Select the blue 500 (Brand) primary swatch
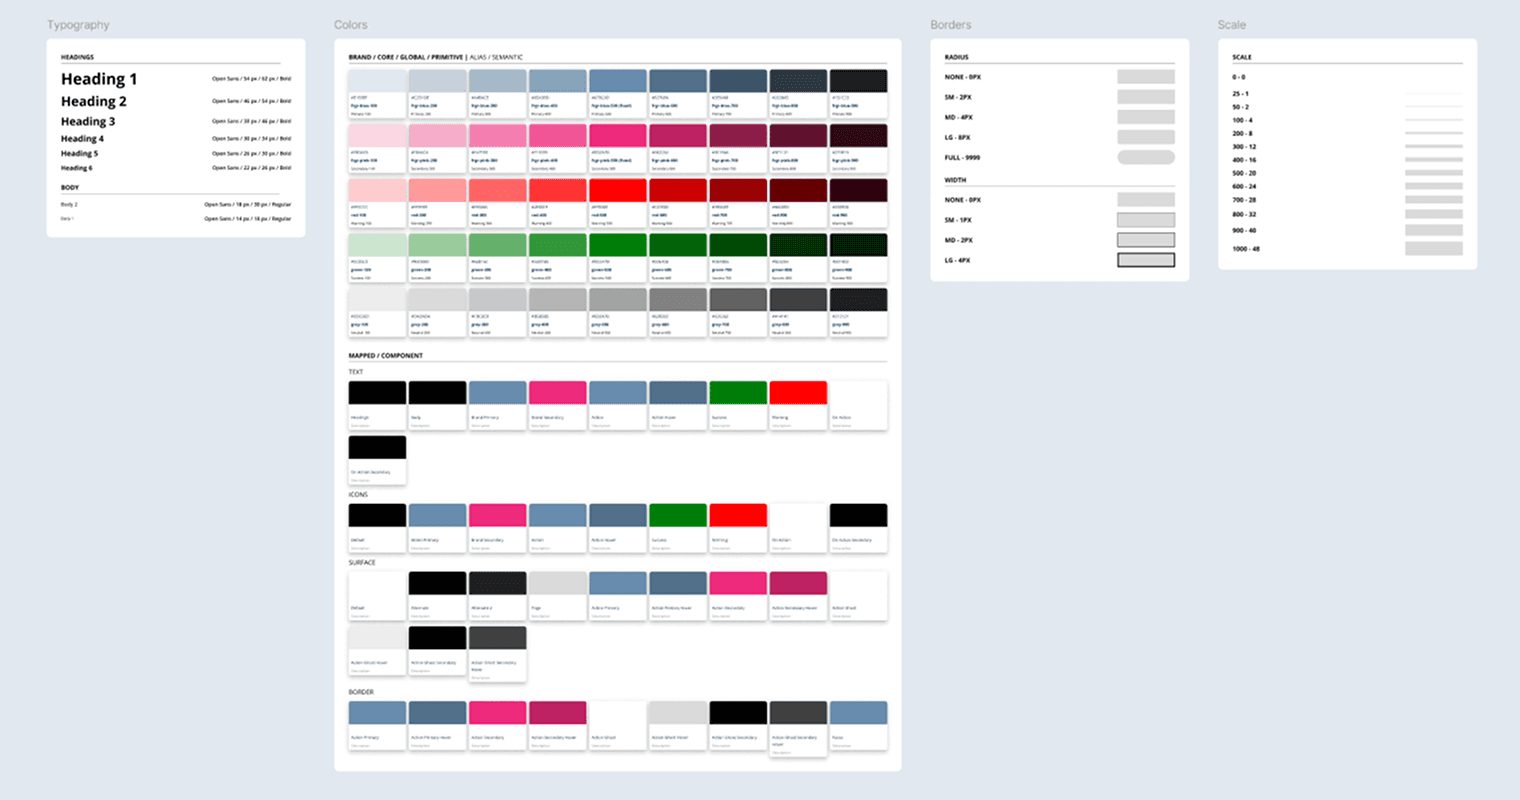Screen dimensions: 1520x800 point(617,93)
